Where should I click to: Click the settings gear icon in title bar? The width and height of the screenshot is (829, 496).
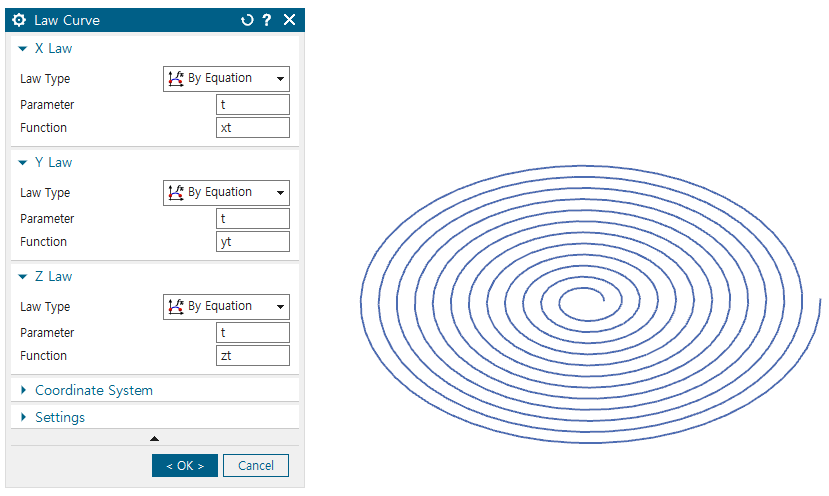point(19,20)
